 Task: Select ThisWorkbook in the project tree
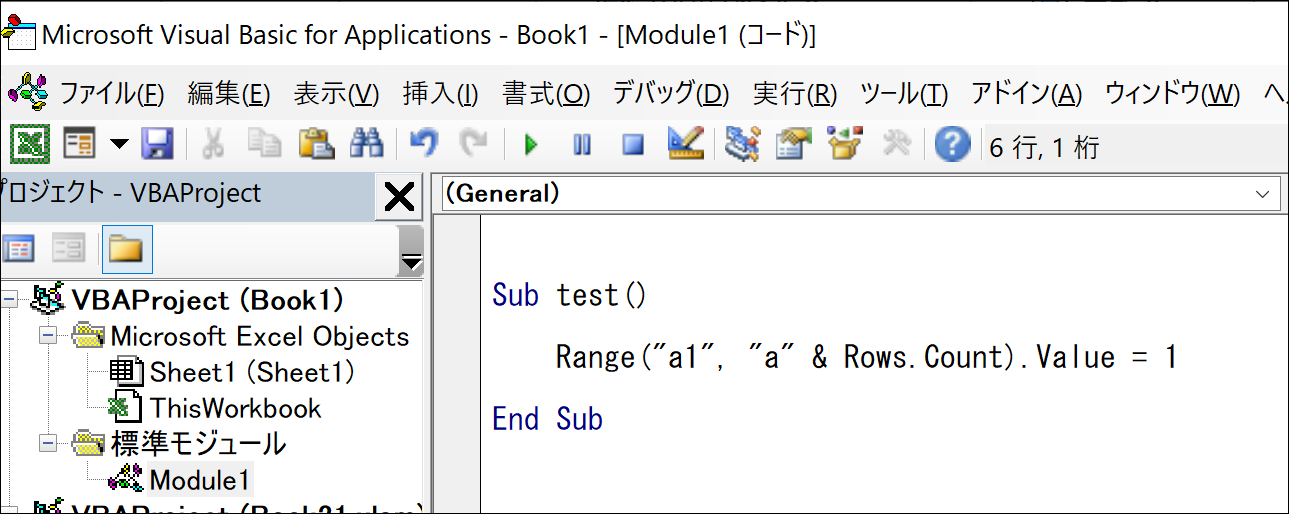235,408
